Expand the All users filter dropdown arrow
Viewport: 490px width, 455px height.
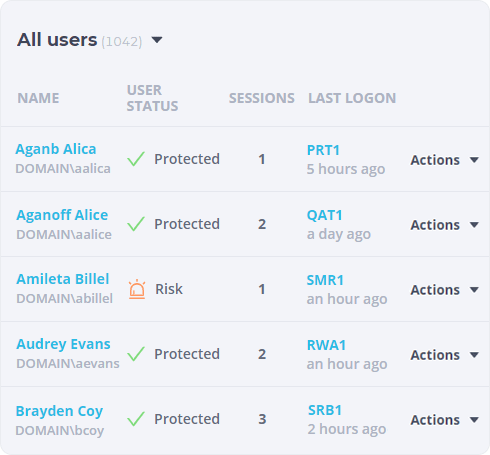157,40
